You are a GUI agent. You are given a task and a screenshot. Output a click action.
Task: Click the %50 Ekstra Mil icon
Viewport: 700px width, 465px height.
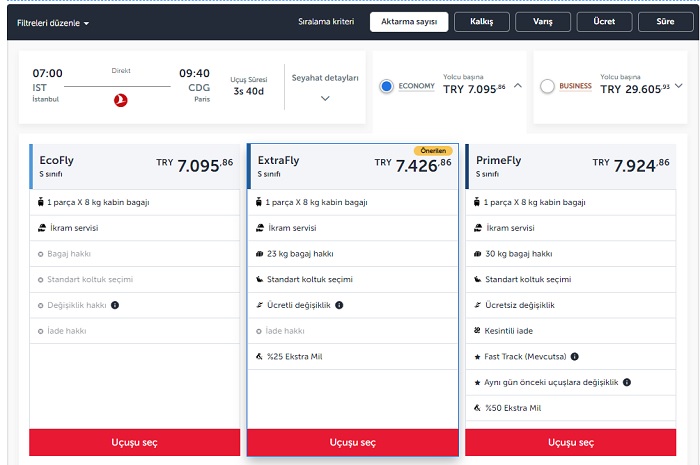click(477, 408)
